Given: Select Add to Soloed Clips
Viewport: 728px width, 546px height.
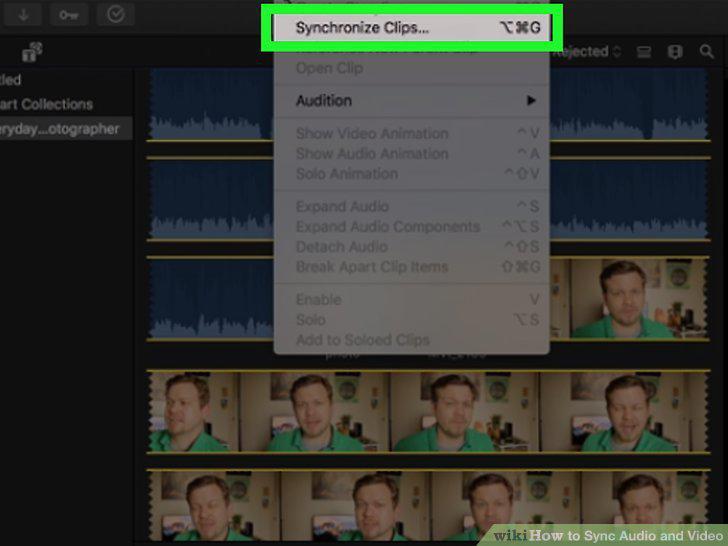Looking at the screenshot, I should pos(411,340).
